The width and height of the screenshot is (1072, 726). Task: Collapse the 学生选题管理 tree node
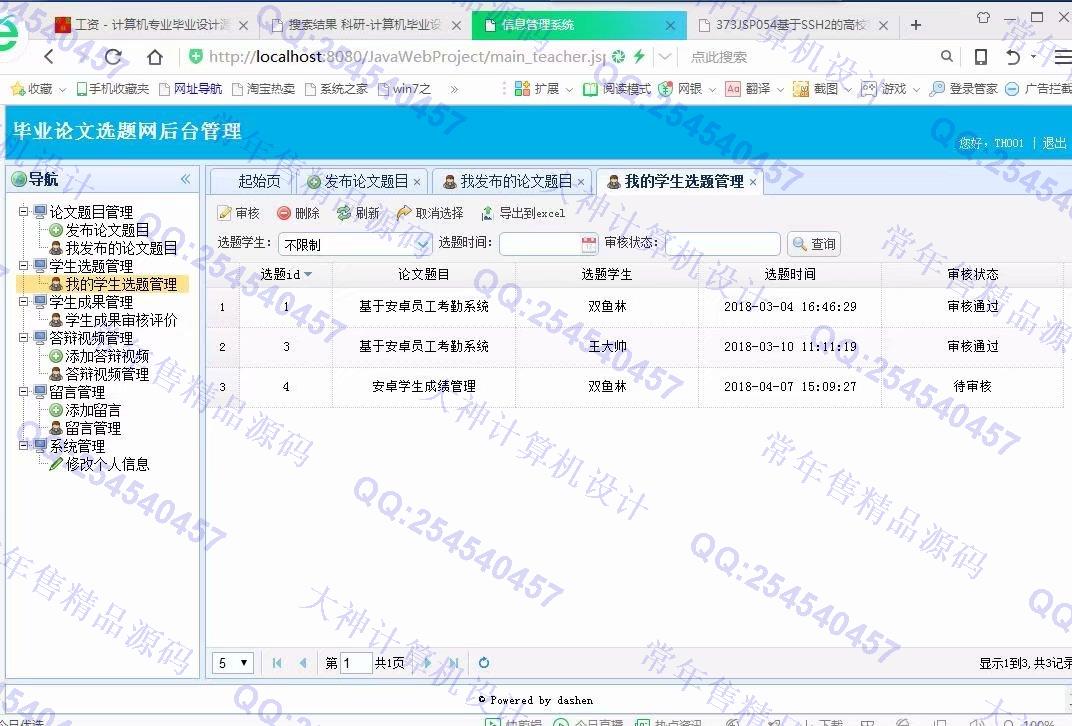pyautogui.click(x=23, y=266)
